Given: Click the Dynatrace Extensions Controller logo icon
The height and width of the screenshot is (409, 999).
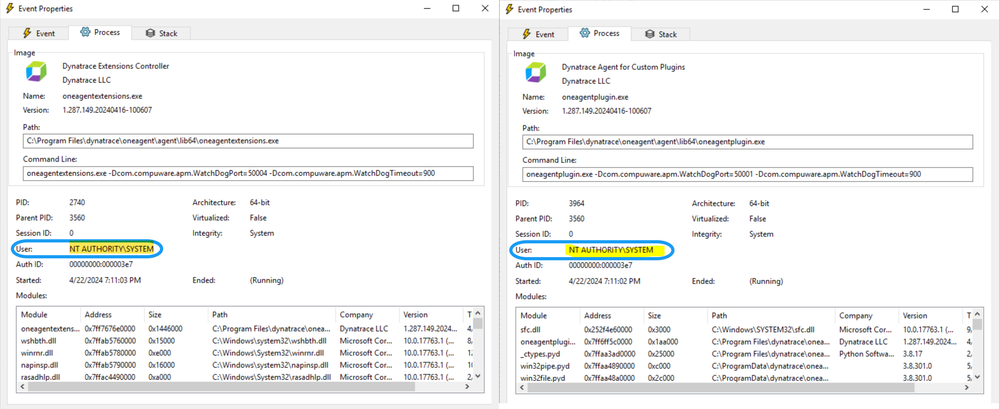Looking at the screenshot, I should [x=35, y=74].
